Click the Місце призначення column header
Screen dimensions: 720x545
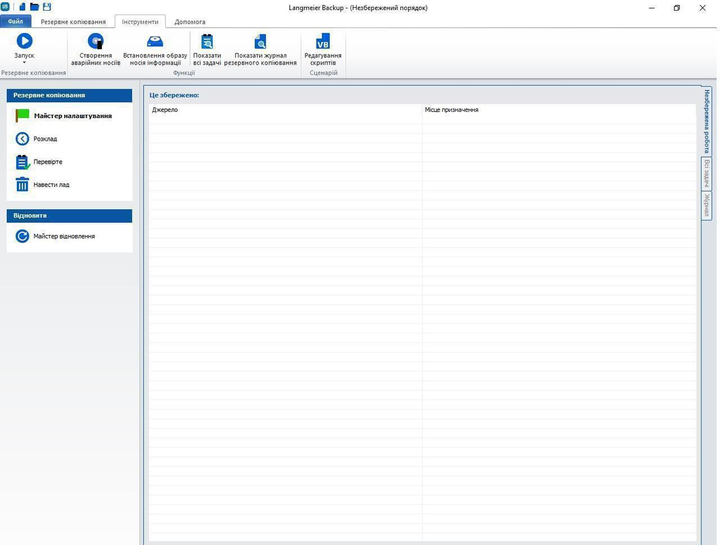point(559,110)
